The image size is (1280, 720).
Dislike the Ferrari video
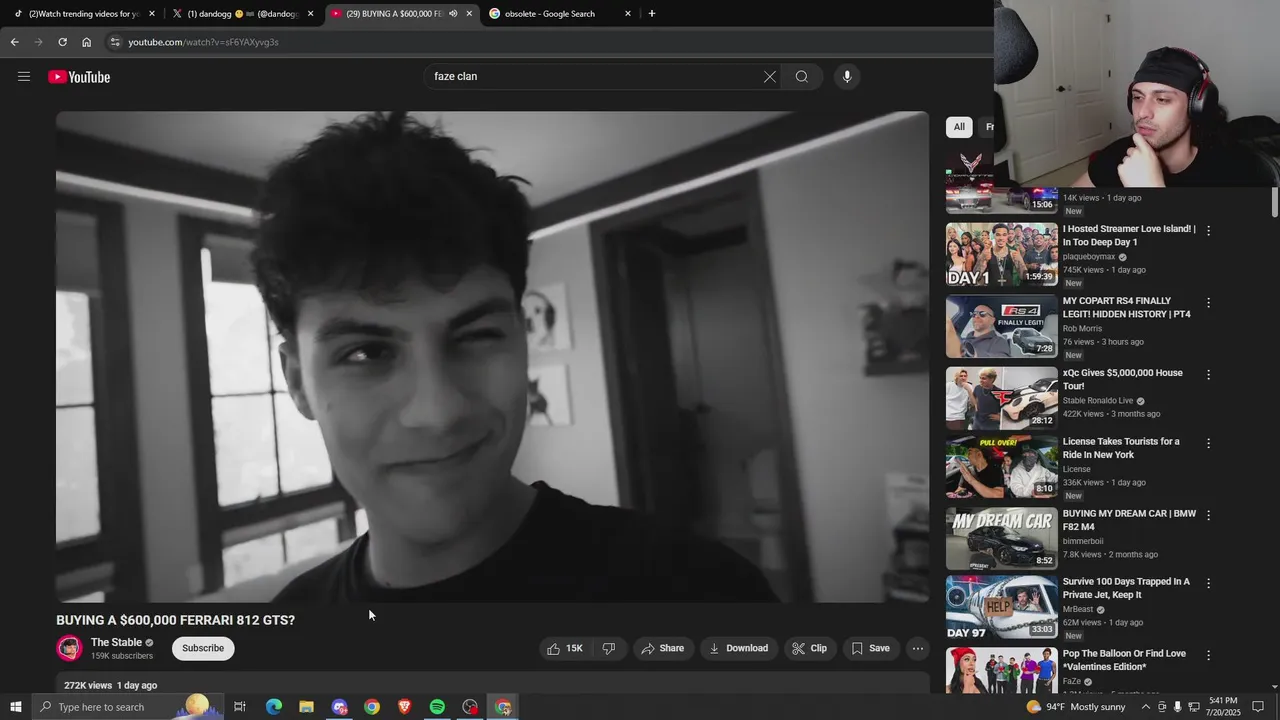(609, 648)
